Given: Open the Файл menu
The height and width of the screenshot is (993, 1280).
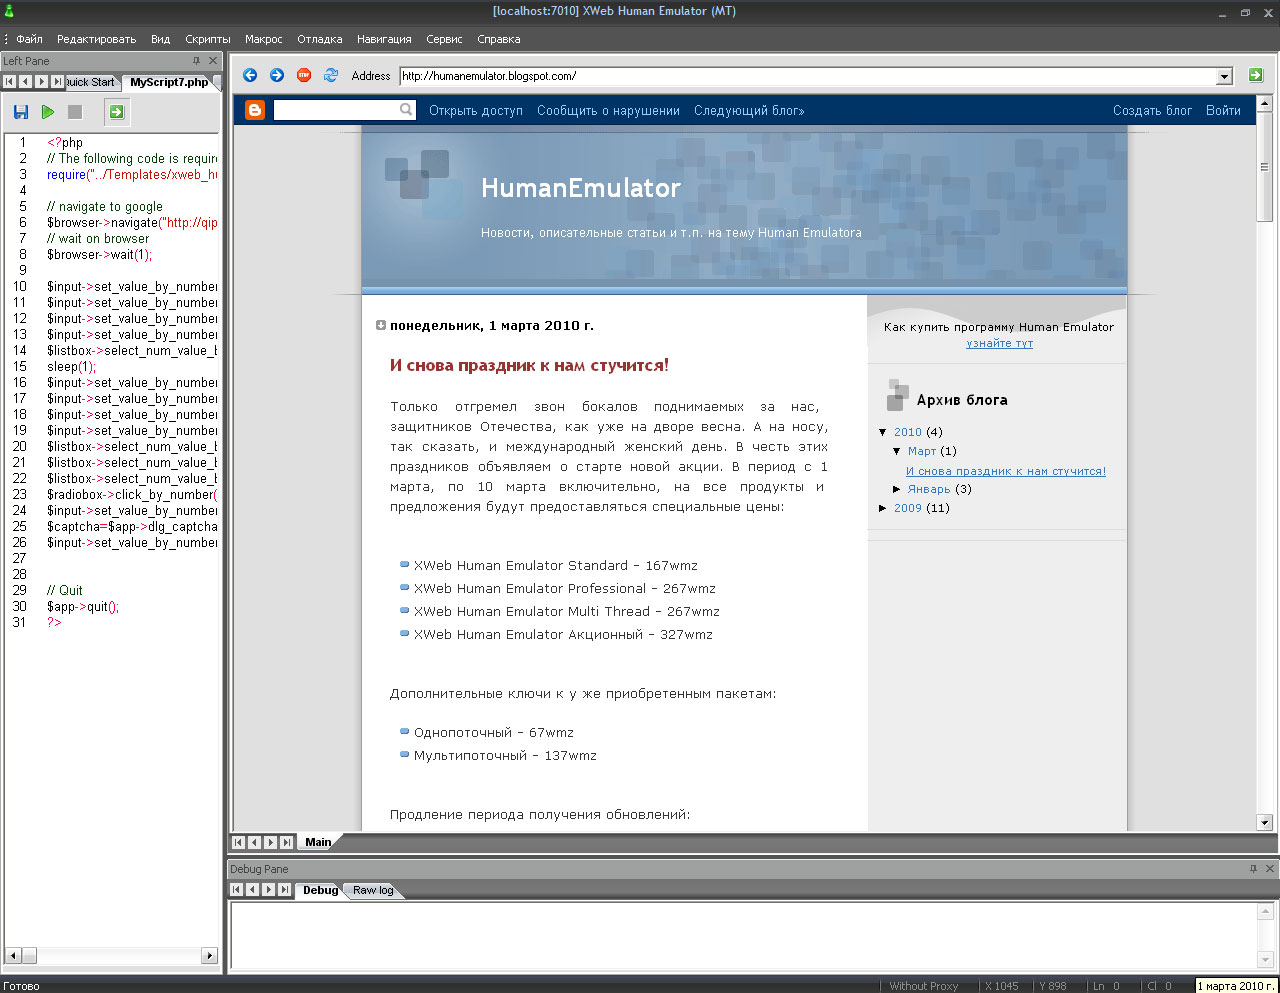Looking at the screenshot, I should [29, 39].
